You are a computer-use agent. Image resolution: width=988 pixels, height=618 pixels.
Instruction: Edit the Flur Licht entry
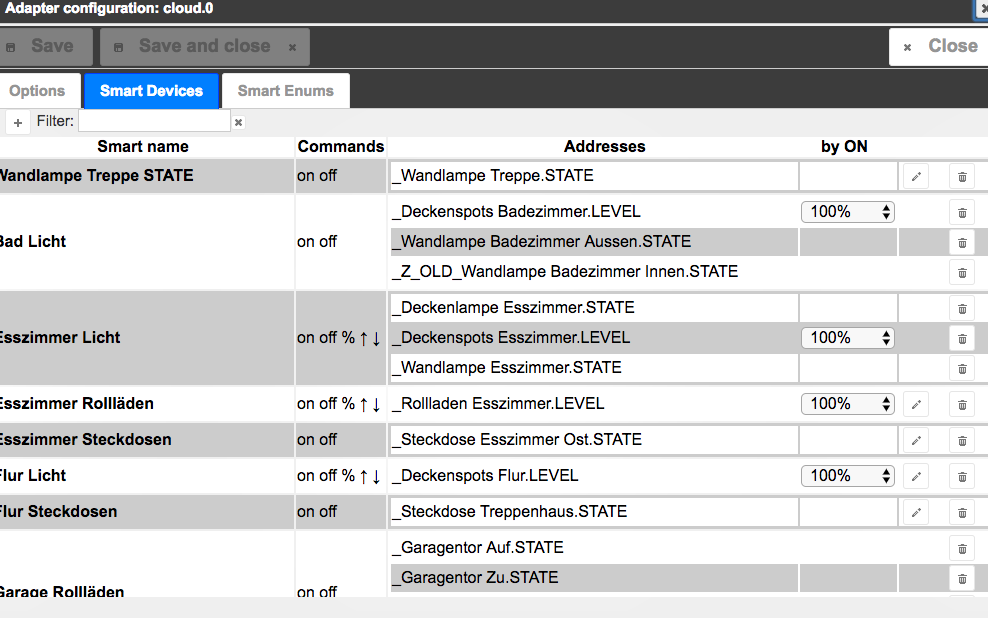click(915, 476)
